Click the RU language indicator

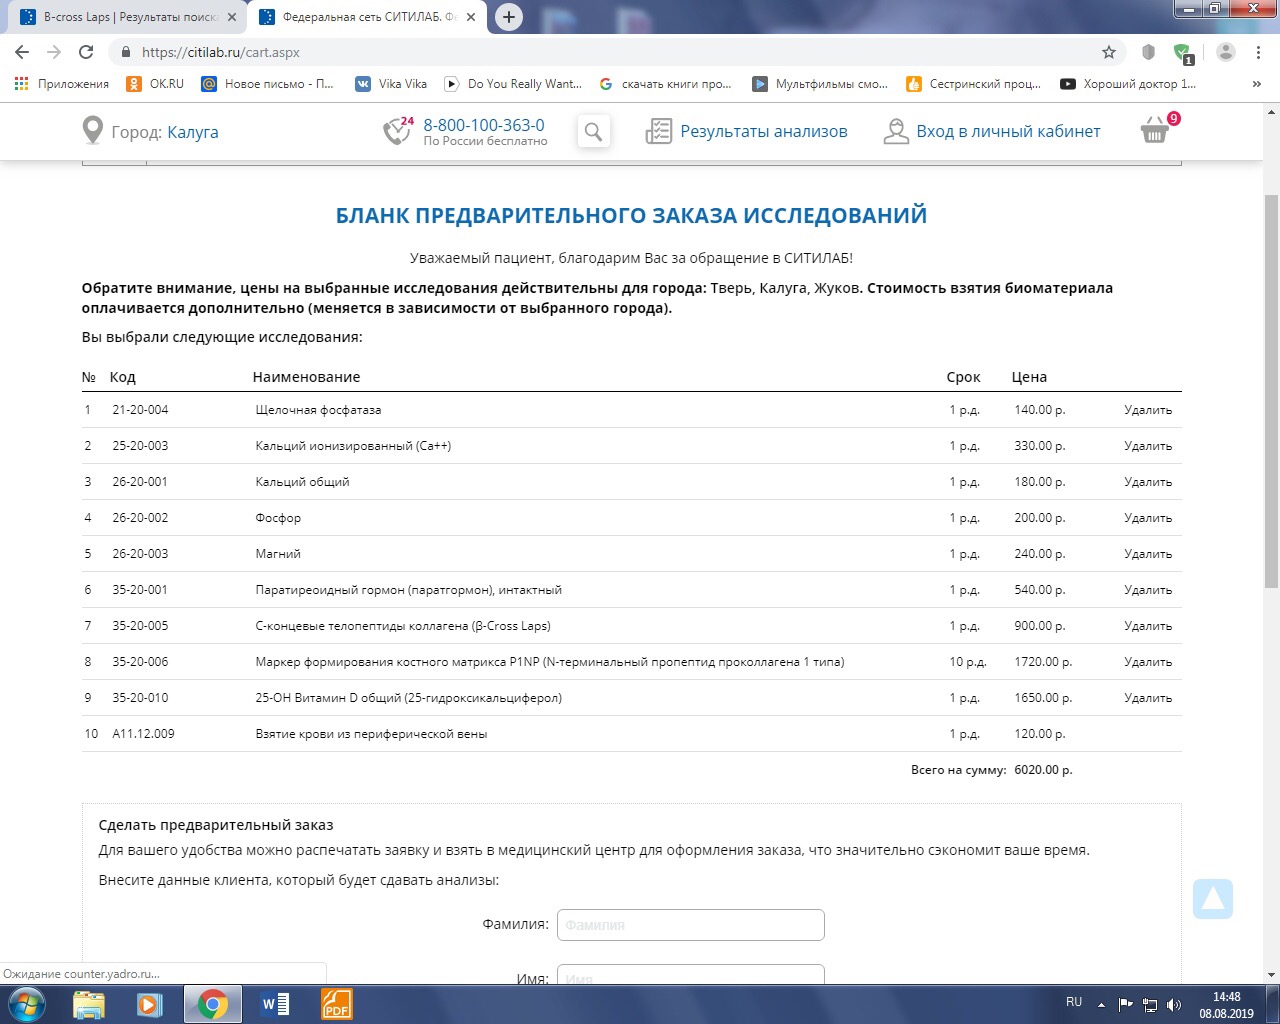(1074, 1002)
